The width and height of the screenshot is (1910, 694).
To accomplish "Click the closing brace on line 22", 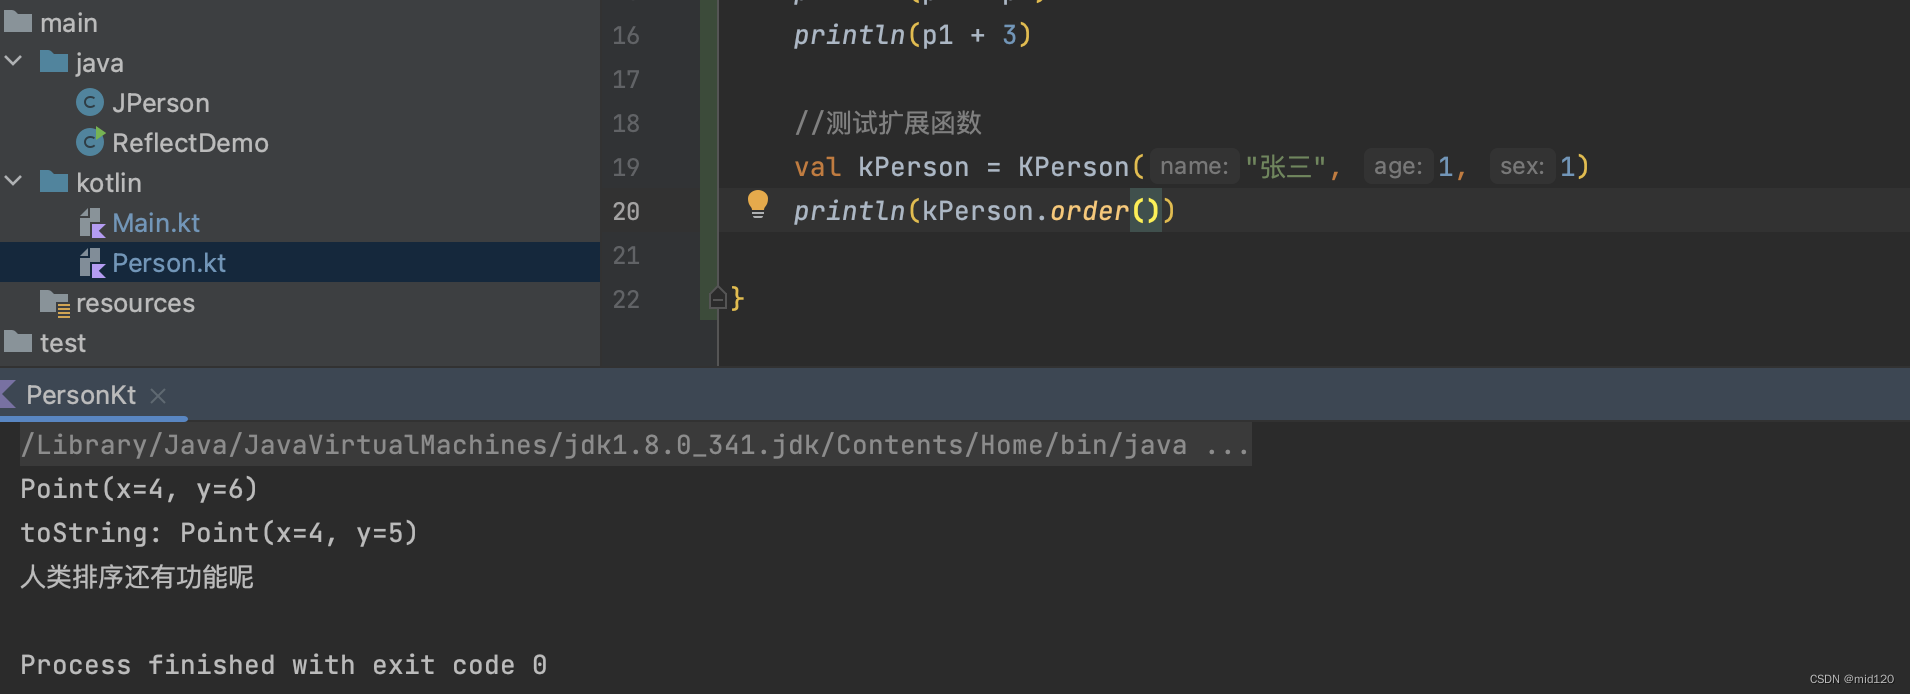I will pos(737,298).
